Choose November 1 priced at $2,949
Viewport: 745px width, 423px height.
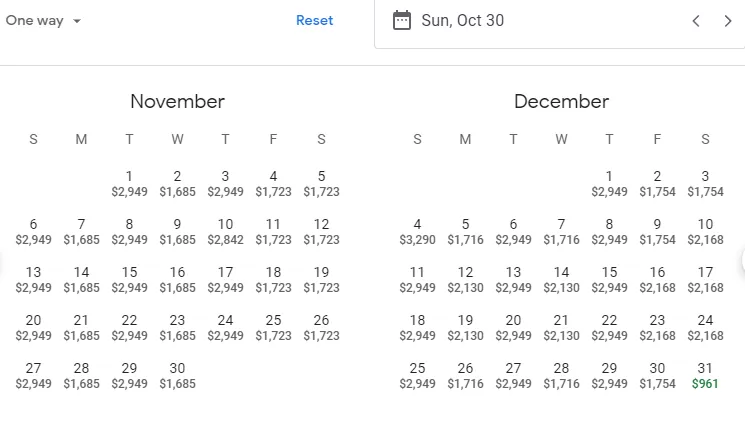[129, 183]
